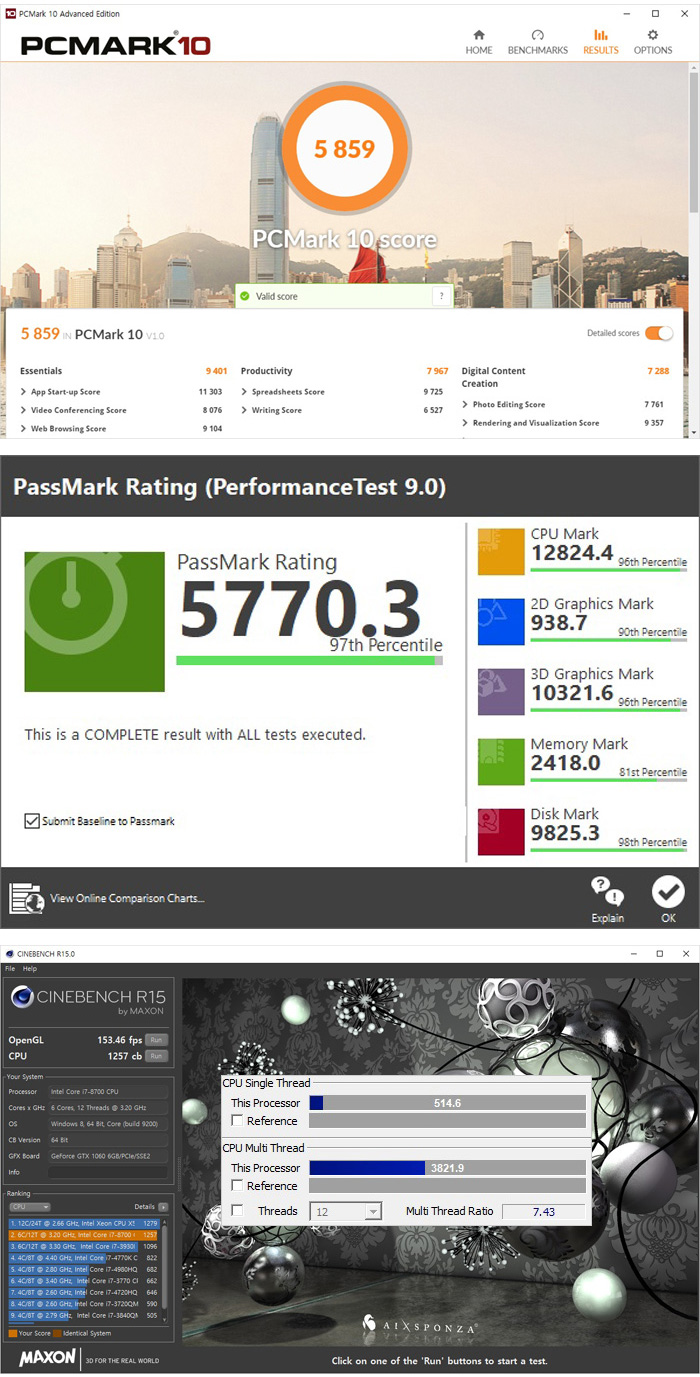This screenshot has width=700, height=1377.
Task: Toggle the Detailed scores switch
Action: (x=659, y=333)
